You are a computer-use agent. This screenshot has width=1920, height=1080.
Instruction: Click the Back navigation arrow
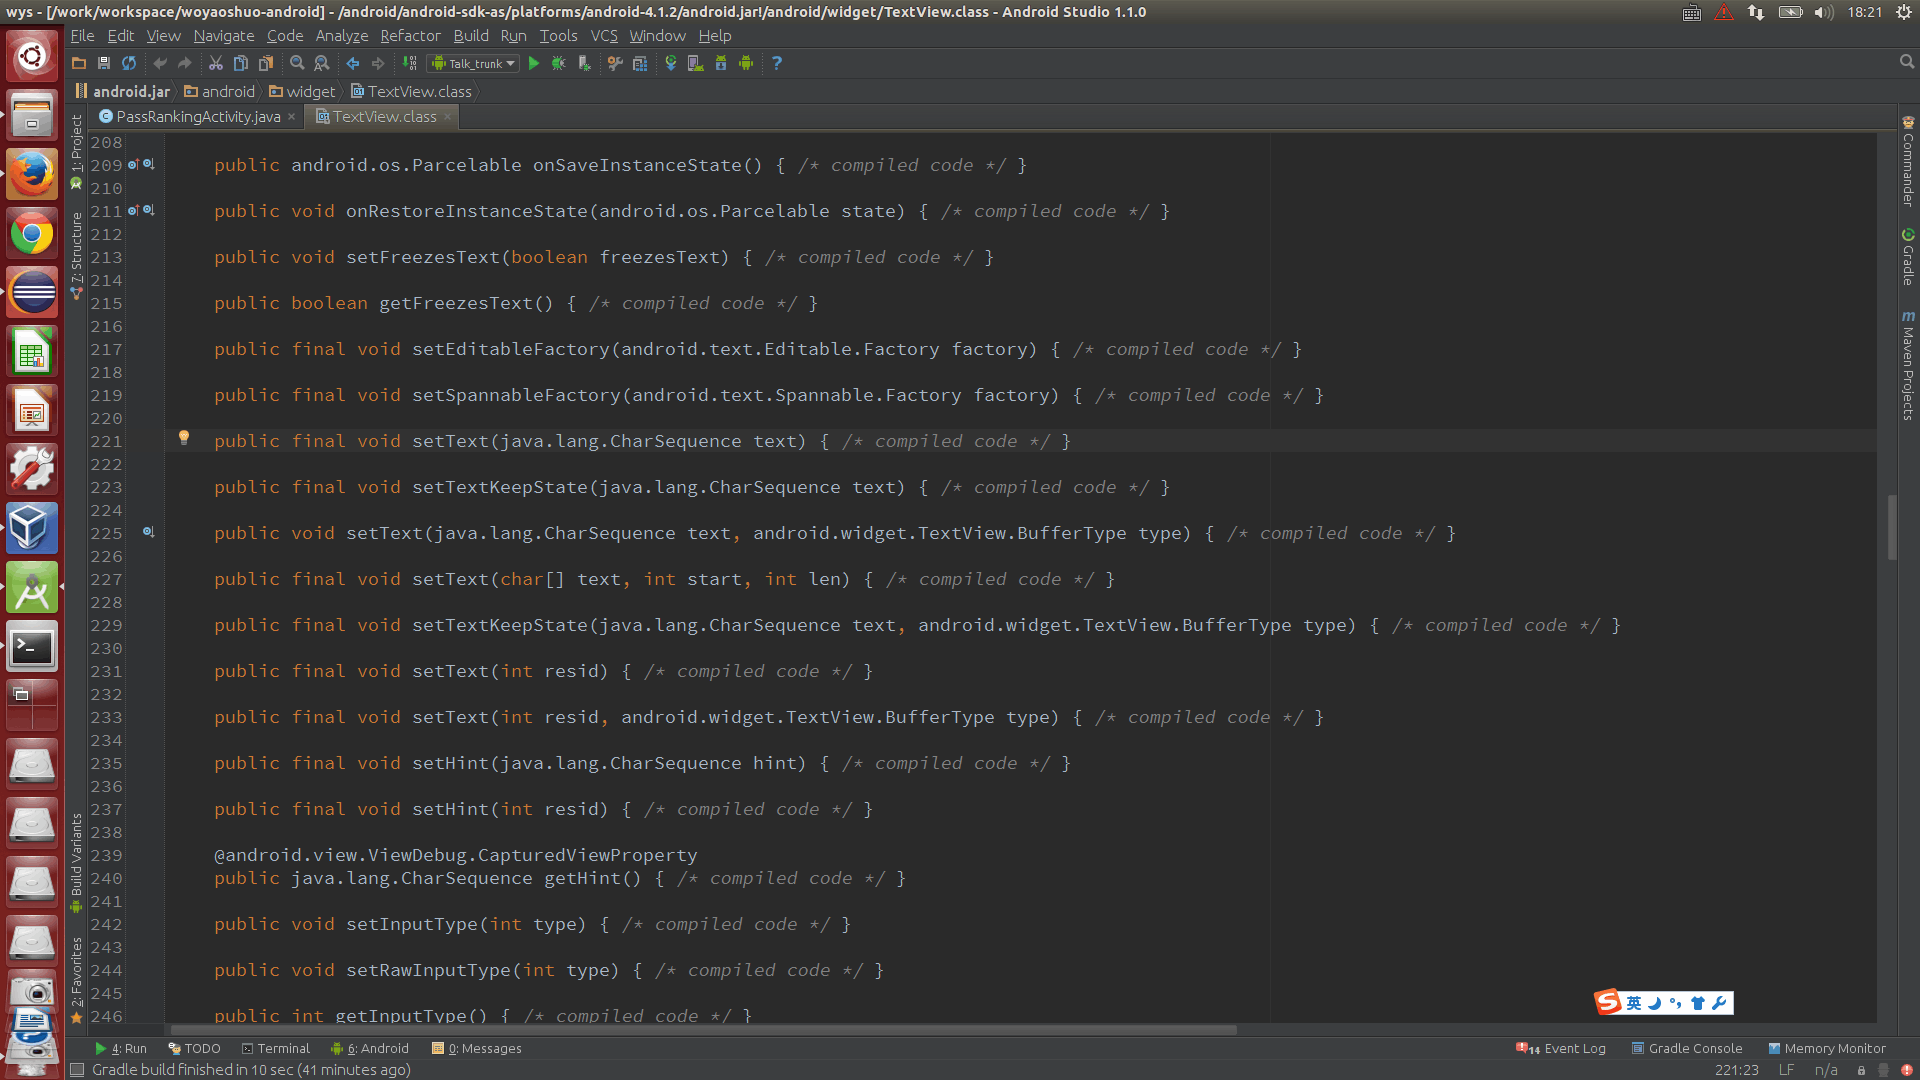click(353, 63)
